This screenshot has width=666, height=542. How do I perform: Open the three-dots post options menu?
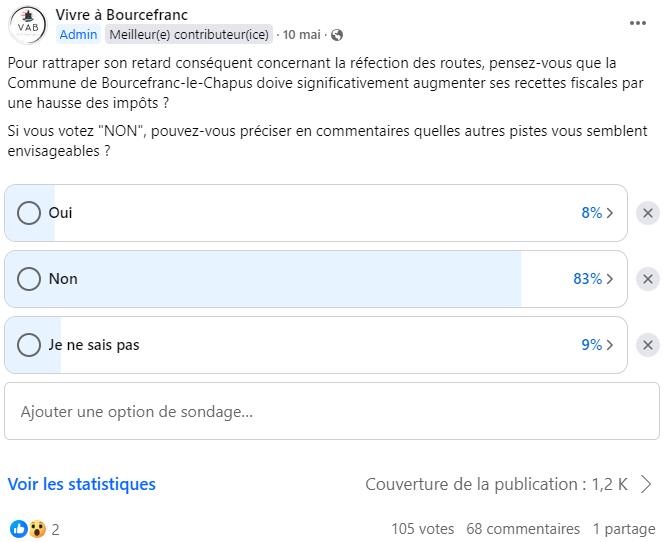tap(638, 23)
